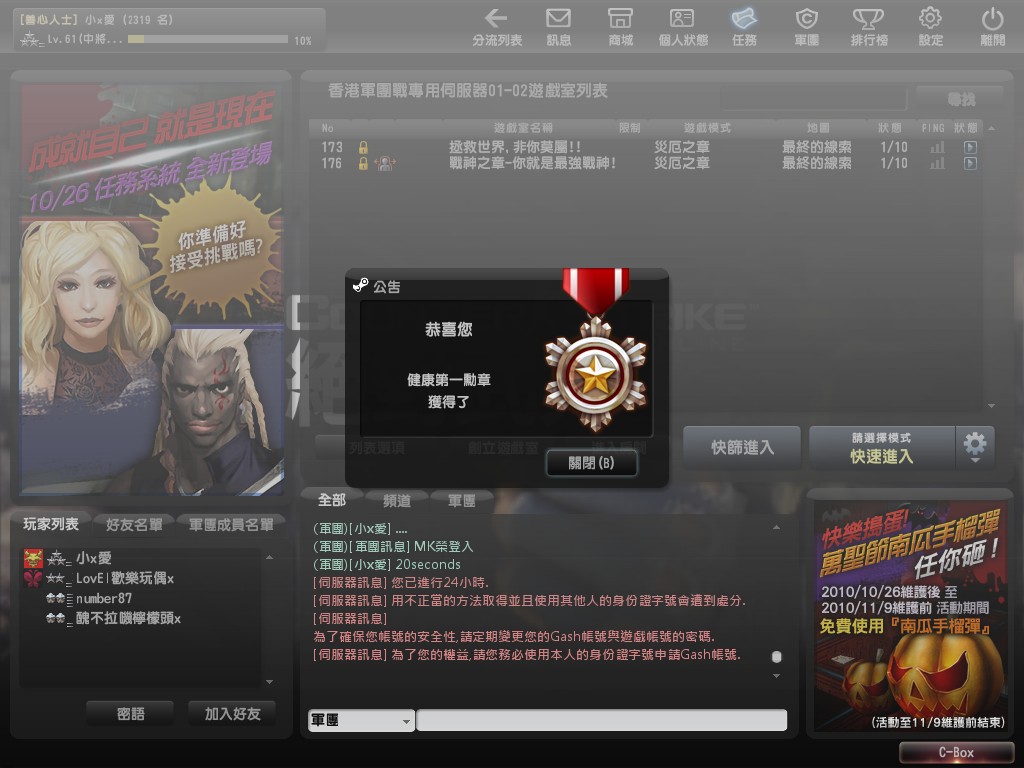Click the butterfly icon beside LovE|歡樂玩偶x
The width and height of the screenshot is (1024, 768).
33,578
